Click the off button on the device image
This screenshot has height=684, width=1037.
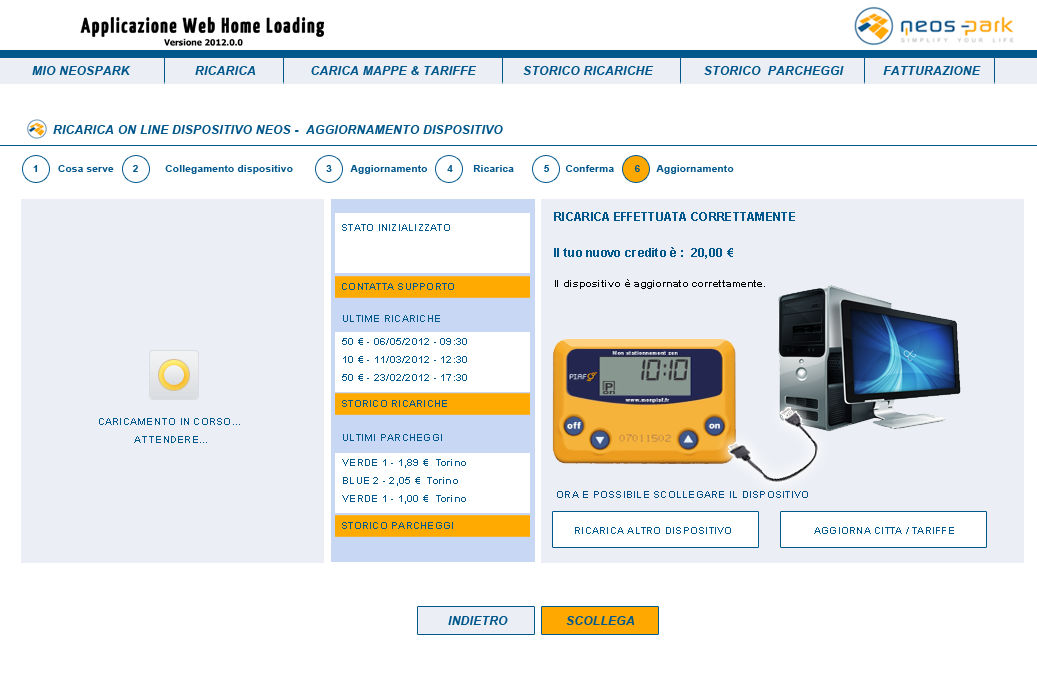tap(573, 425)
